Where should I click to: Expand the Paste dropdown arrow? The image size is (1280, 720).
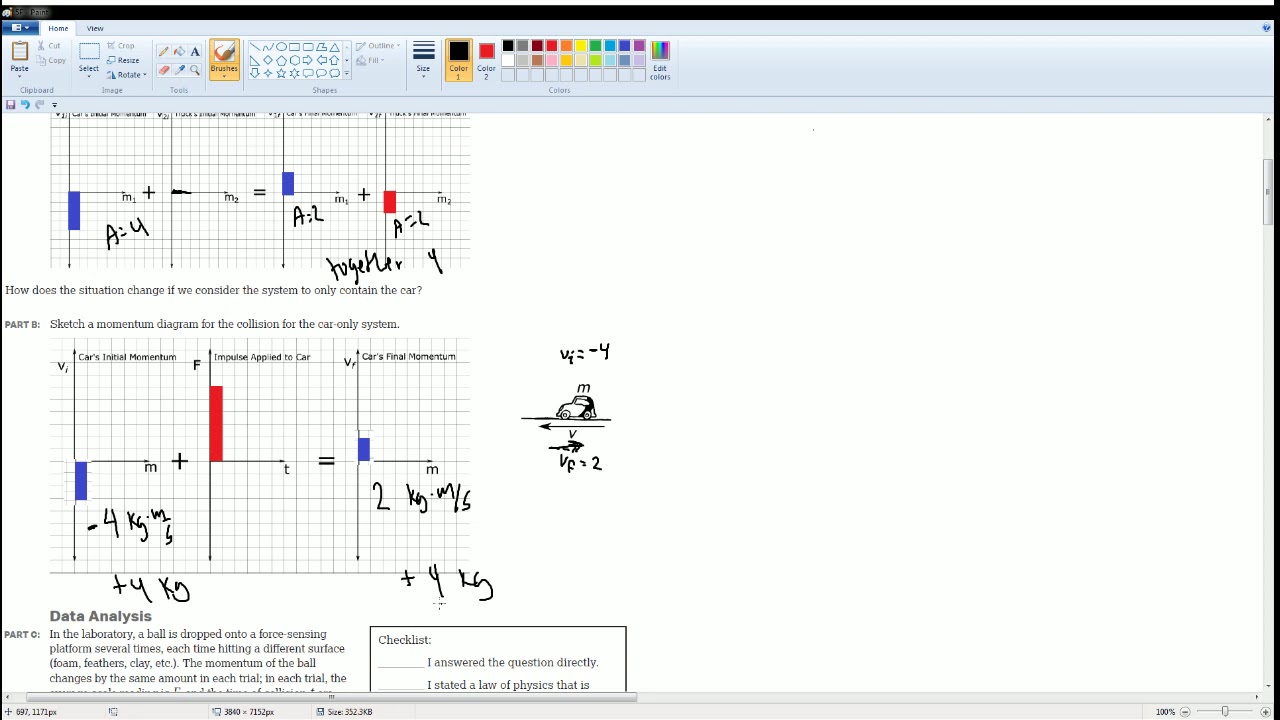pyautogui.click(x=19, y=76)
